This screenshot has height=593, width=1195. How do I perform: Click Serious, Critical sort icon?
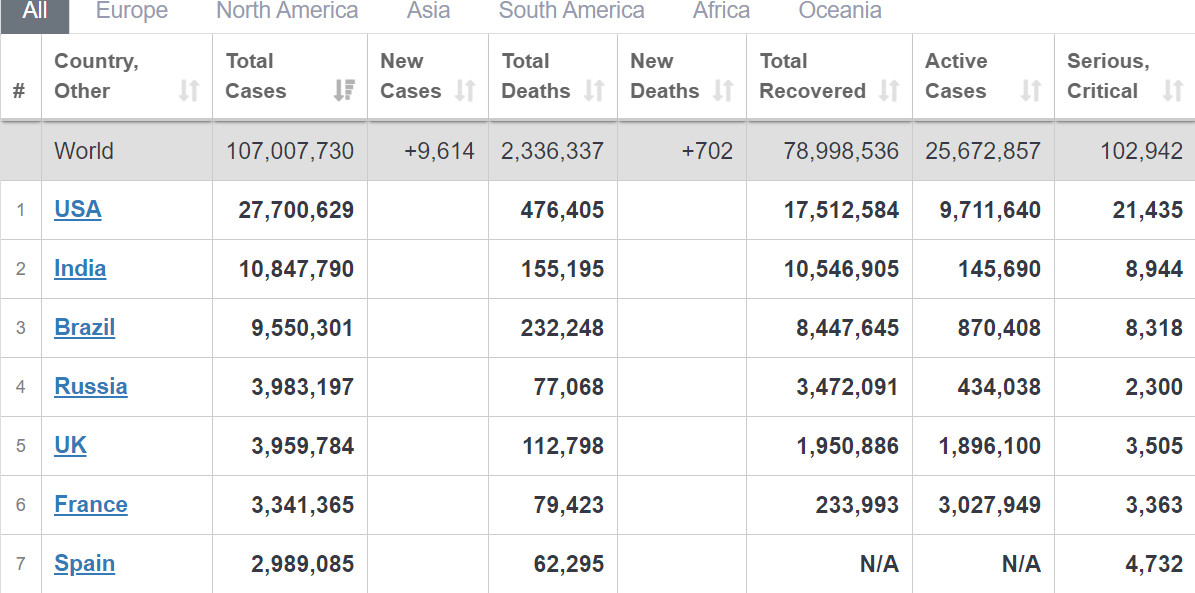click(1173, 91)
